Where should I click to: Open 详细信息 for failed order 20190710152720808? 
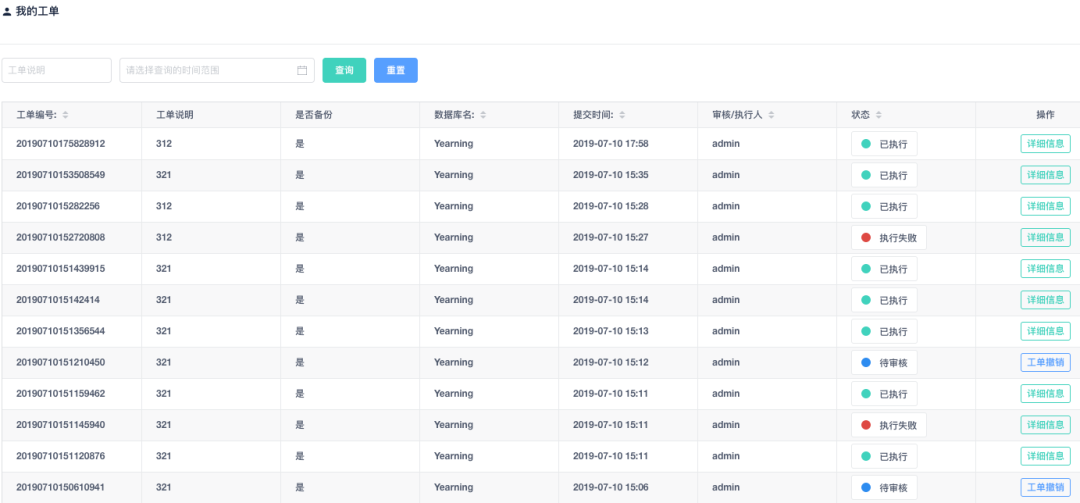tap(1046, 237)
